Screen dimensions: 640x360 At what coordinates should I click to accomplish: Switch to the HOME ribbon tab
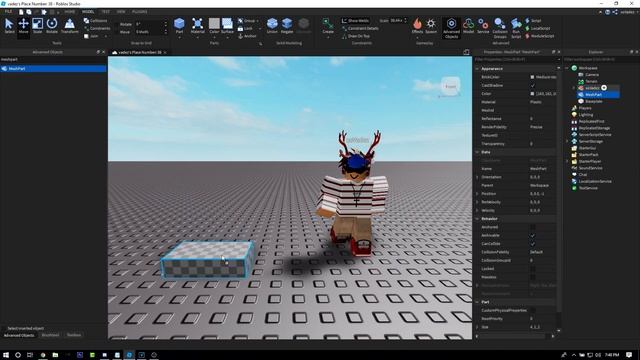click(69, 12)
